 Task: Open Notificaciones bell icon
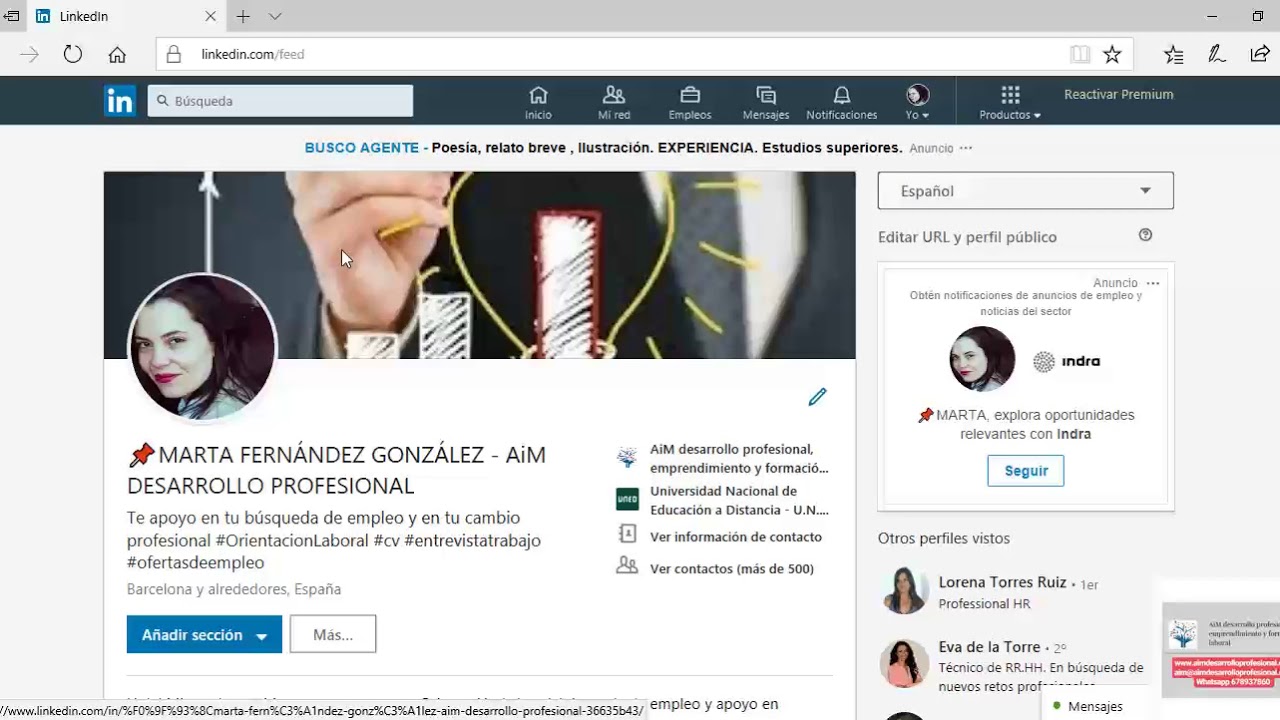(x=842, y=102)
